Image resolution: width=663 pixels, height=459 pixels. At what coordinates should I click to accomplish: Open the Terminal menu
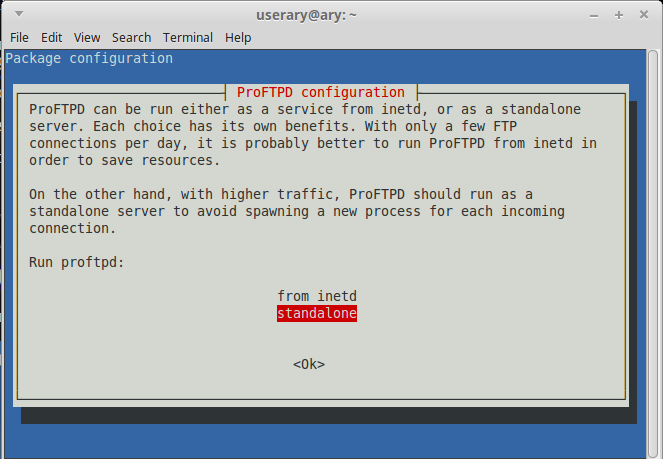click(188, 38)
